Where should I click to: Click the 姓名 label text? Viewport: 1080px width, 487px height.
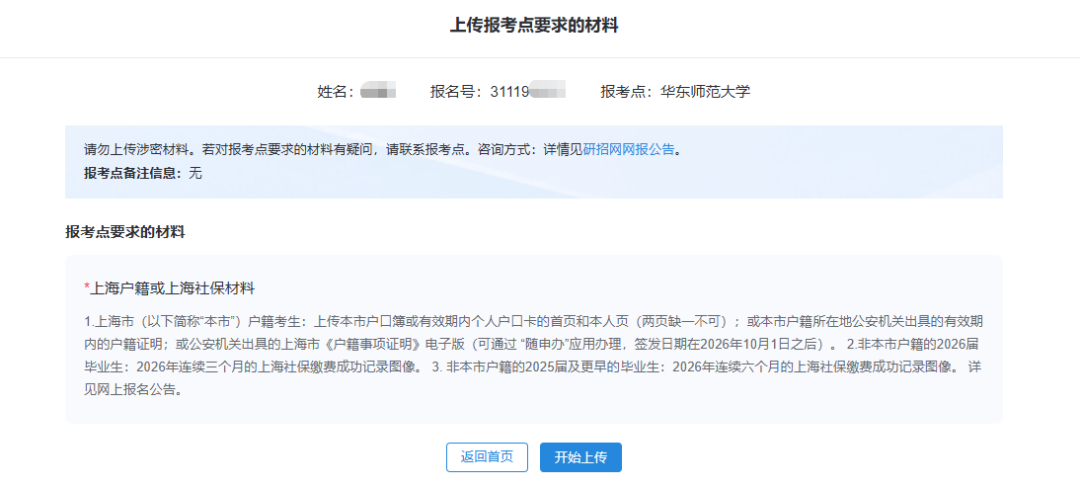pos(335,92)
